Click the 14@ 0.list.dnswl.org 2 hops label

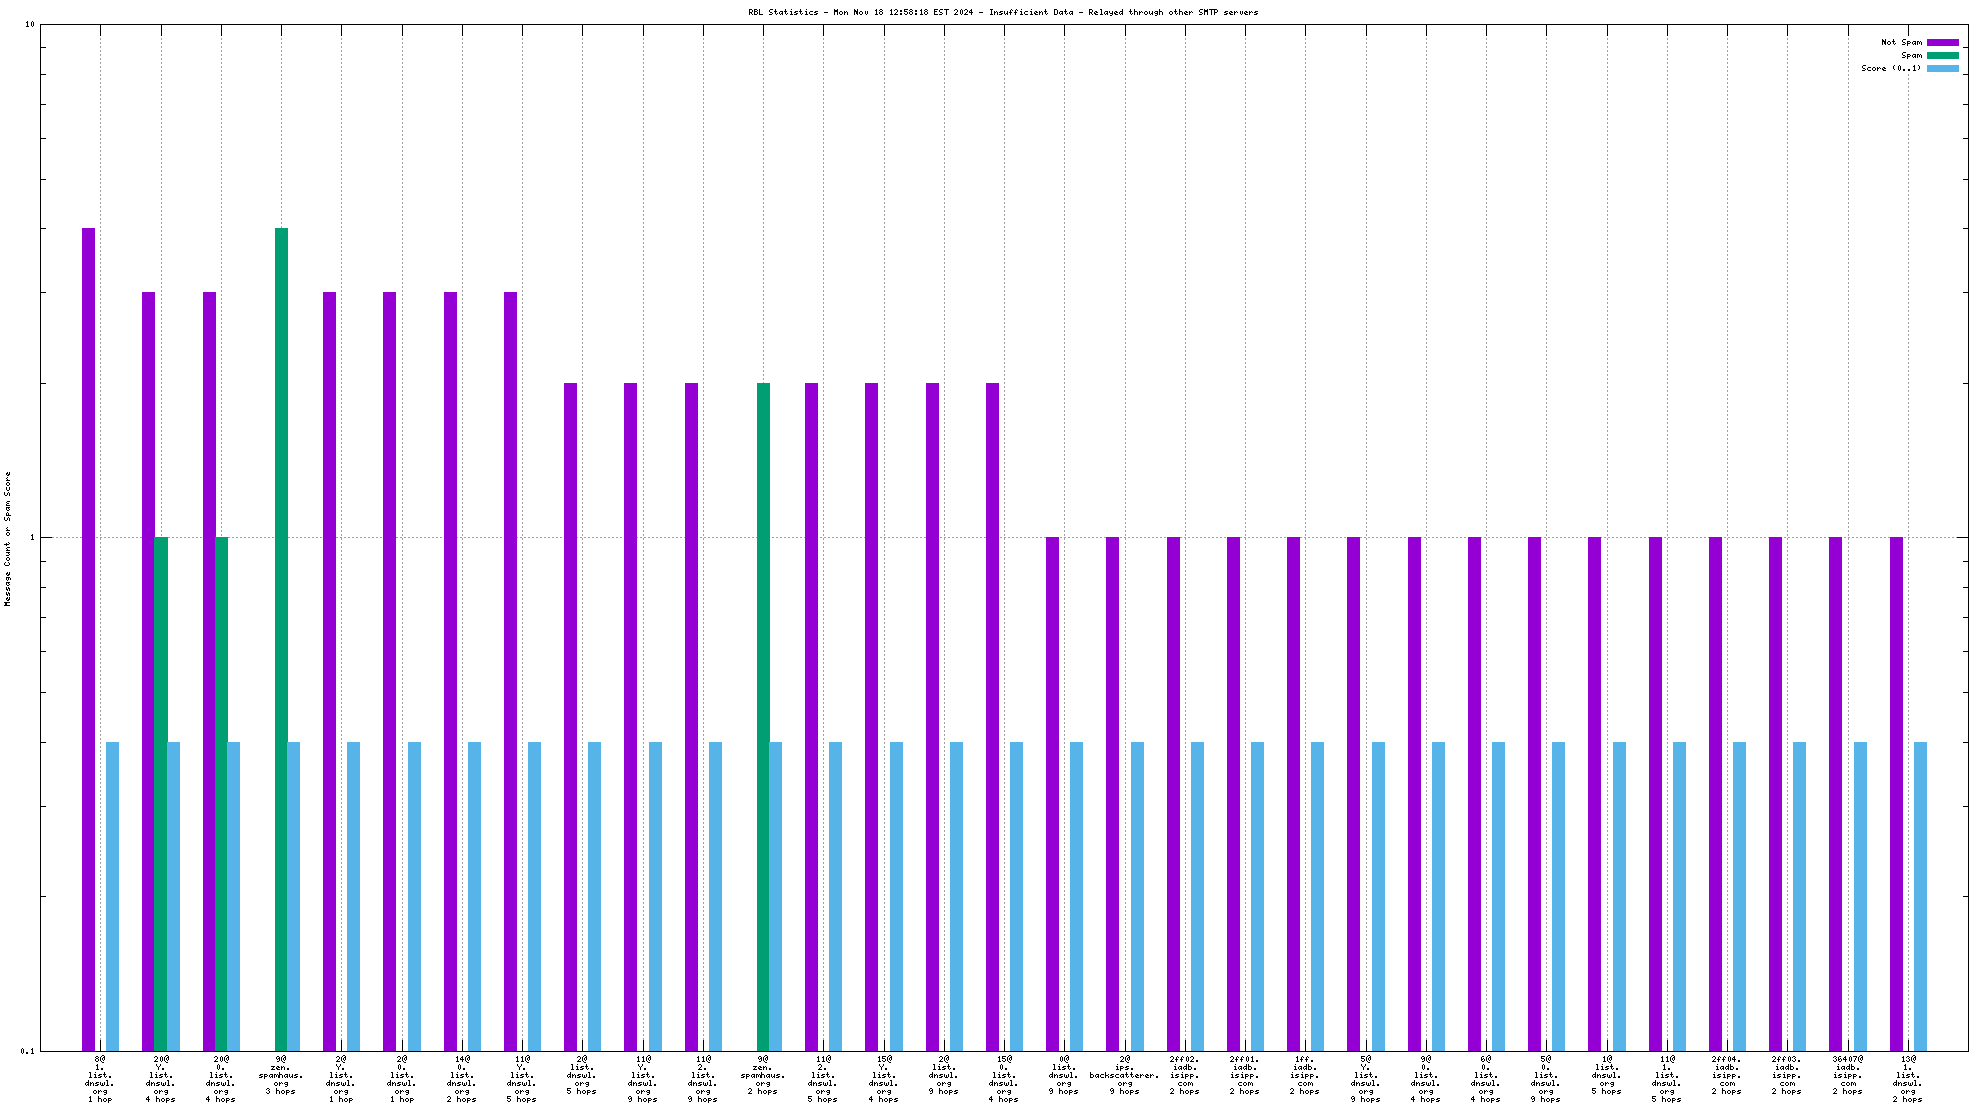[462, 1078]
